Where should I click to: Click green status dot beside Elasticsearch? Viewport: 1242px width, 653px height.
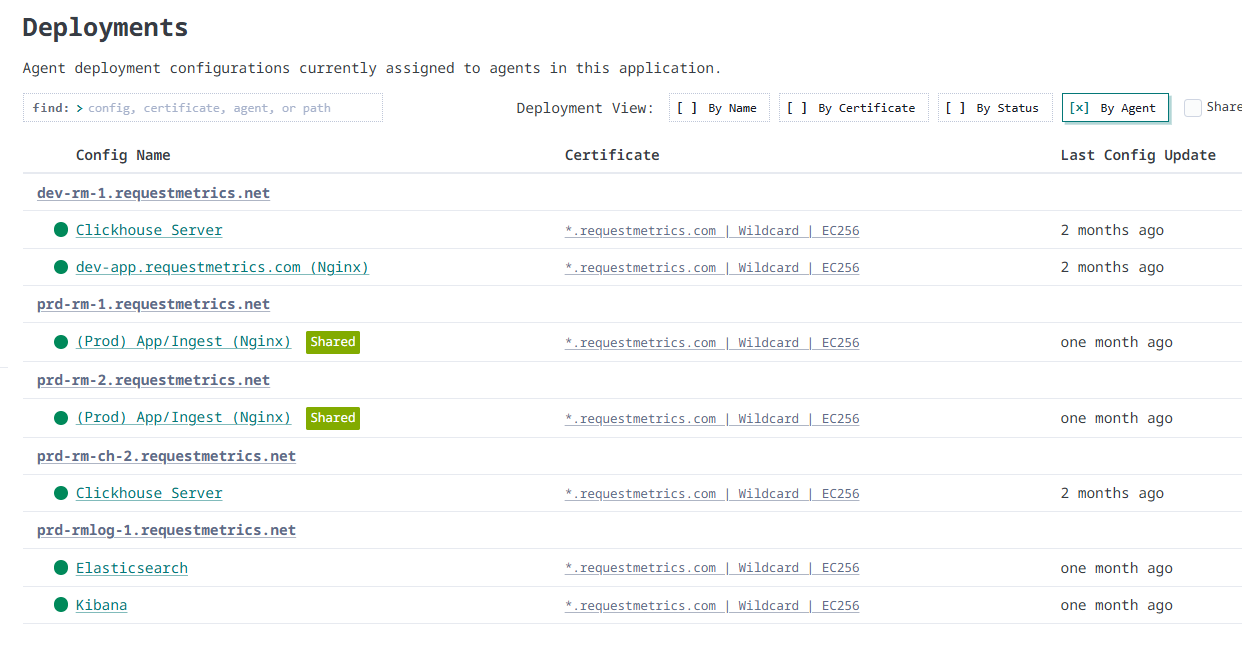coord(61,568)
